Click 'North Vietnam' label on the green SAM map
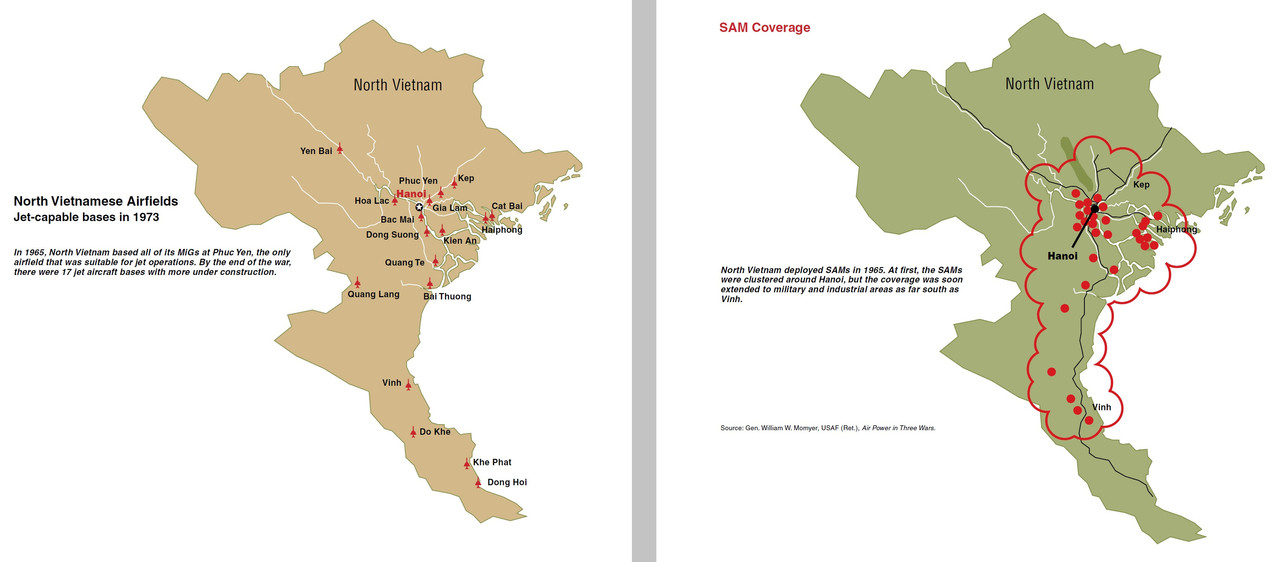The width and height of the screenshot is (1280, 562). [1049, 84]
